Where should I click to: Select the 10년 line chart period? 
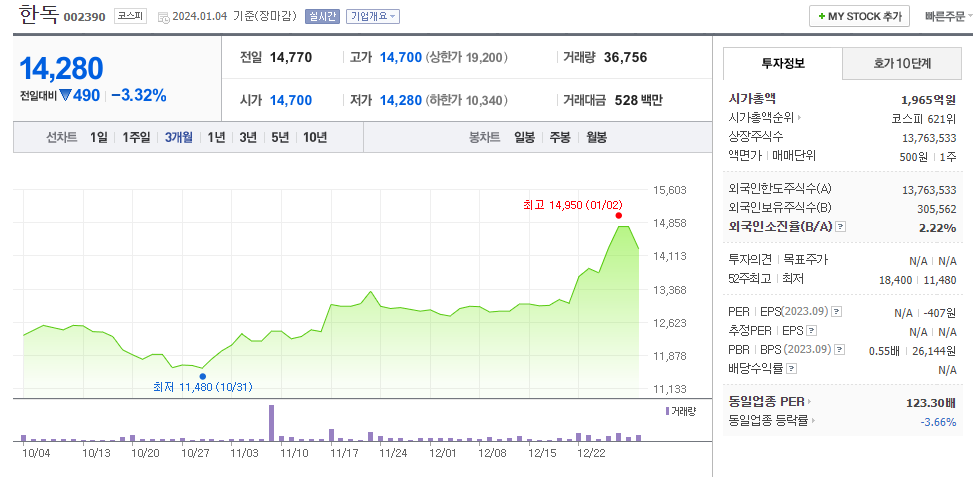pyautogui.click(x=315, y=137)
